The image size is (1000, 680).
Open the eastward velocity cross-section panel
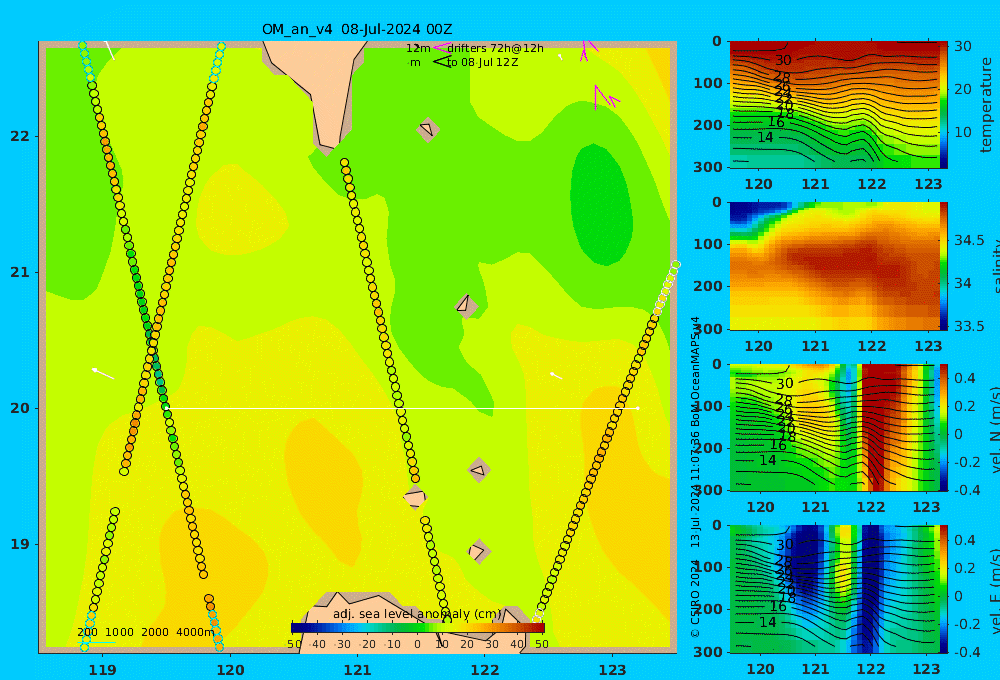point(834,589)
